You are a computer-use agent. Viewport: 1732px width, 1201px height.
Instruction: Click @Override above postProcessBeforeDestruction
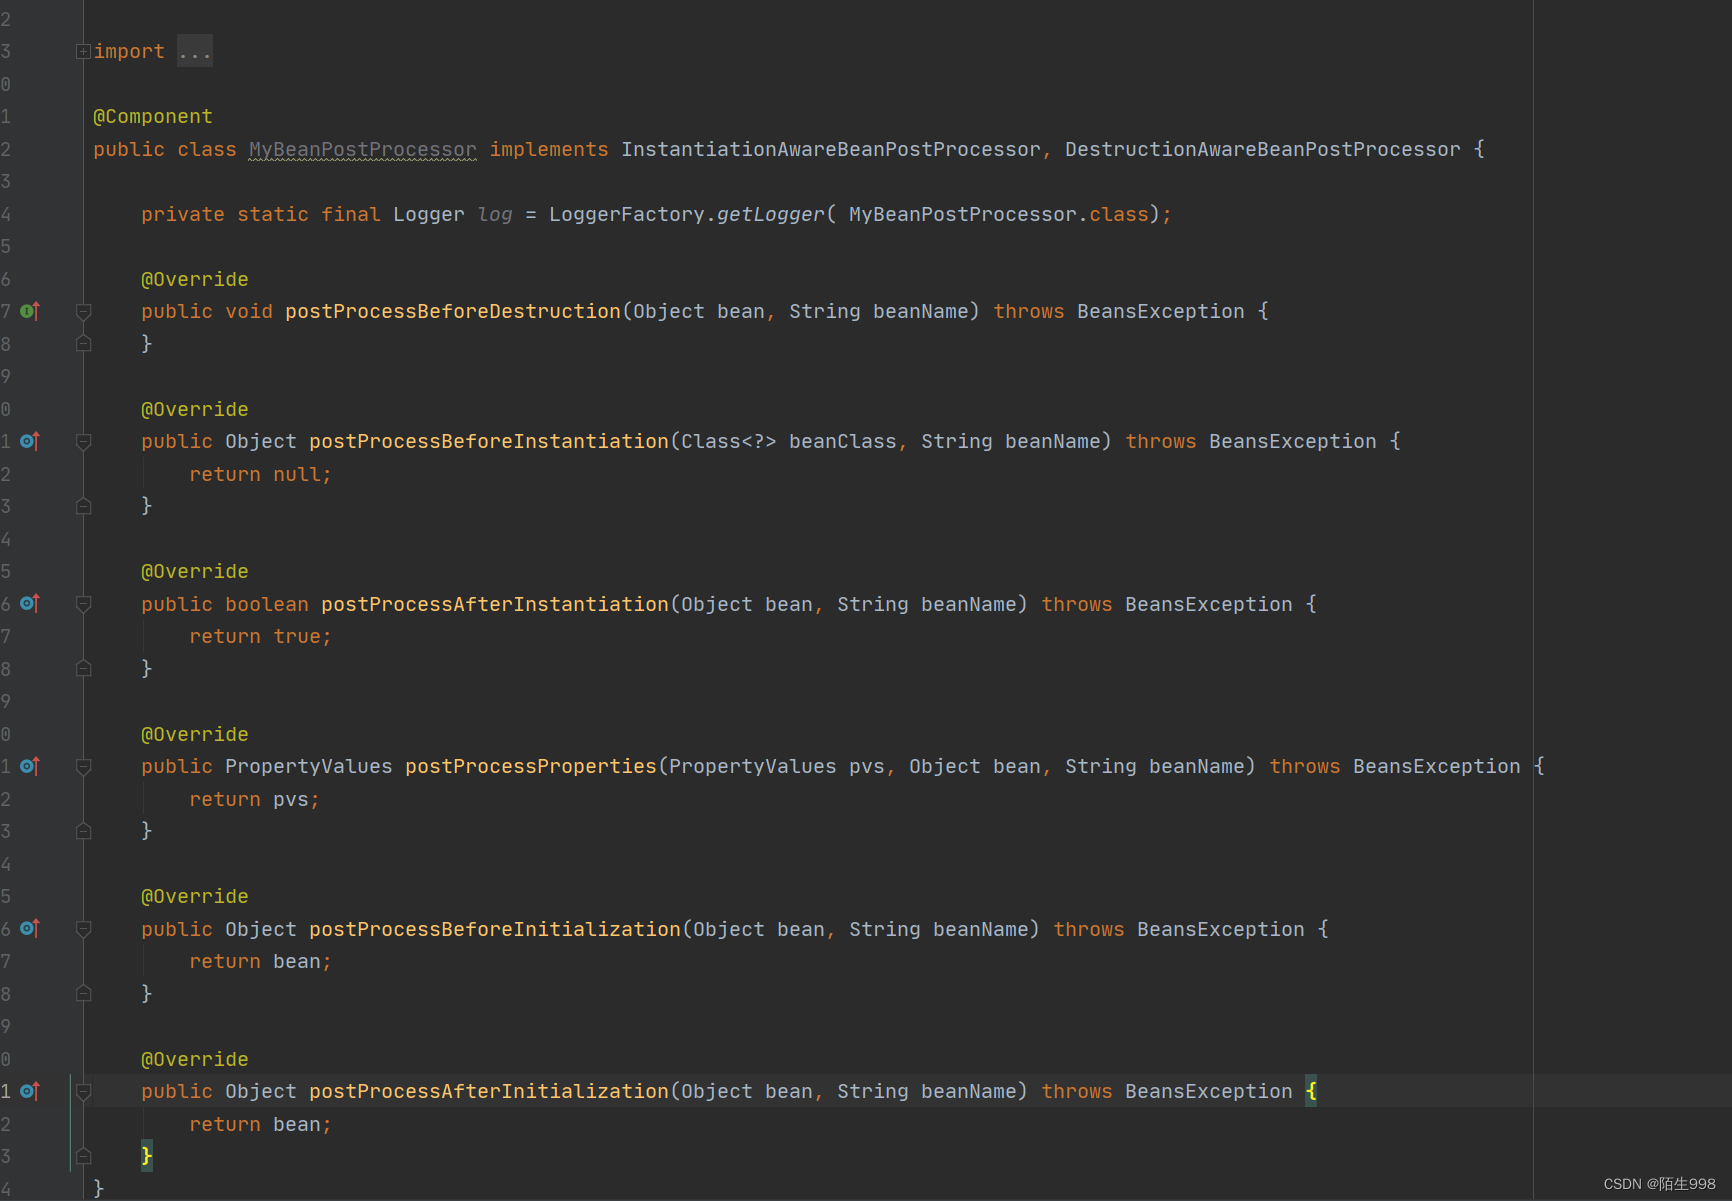pyautogui.click(x=195, y=280)
